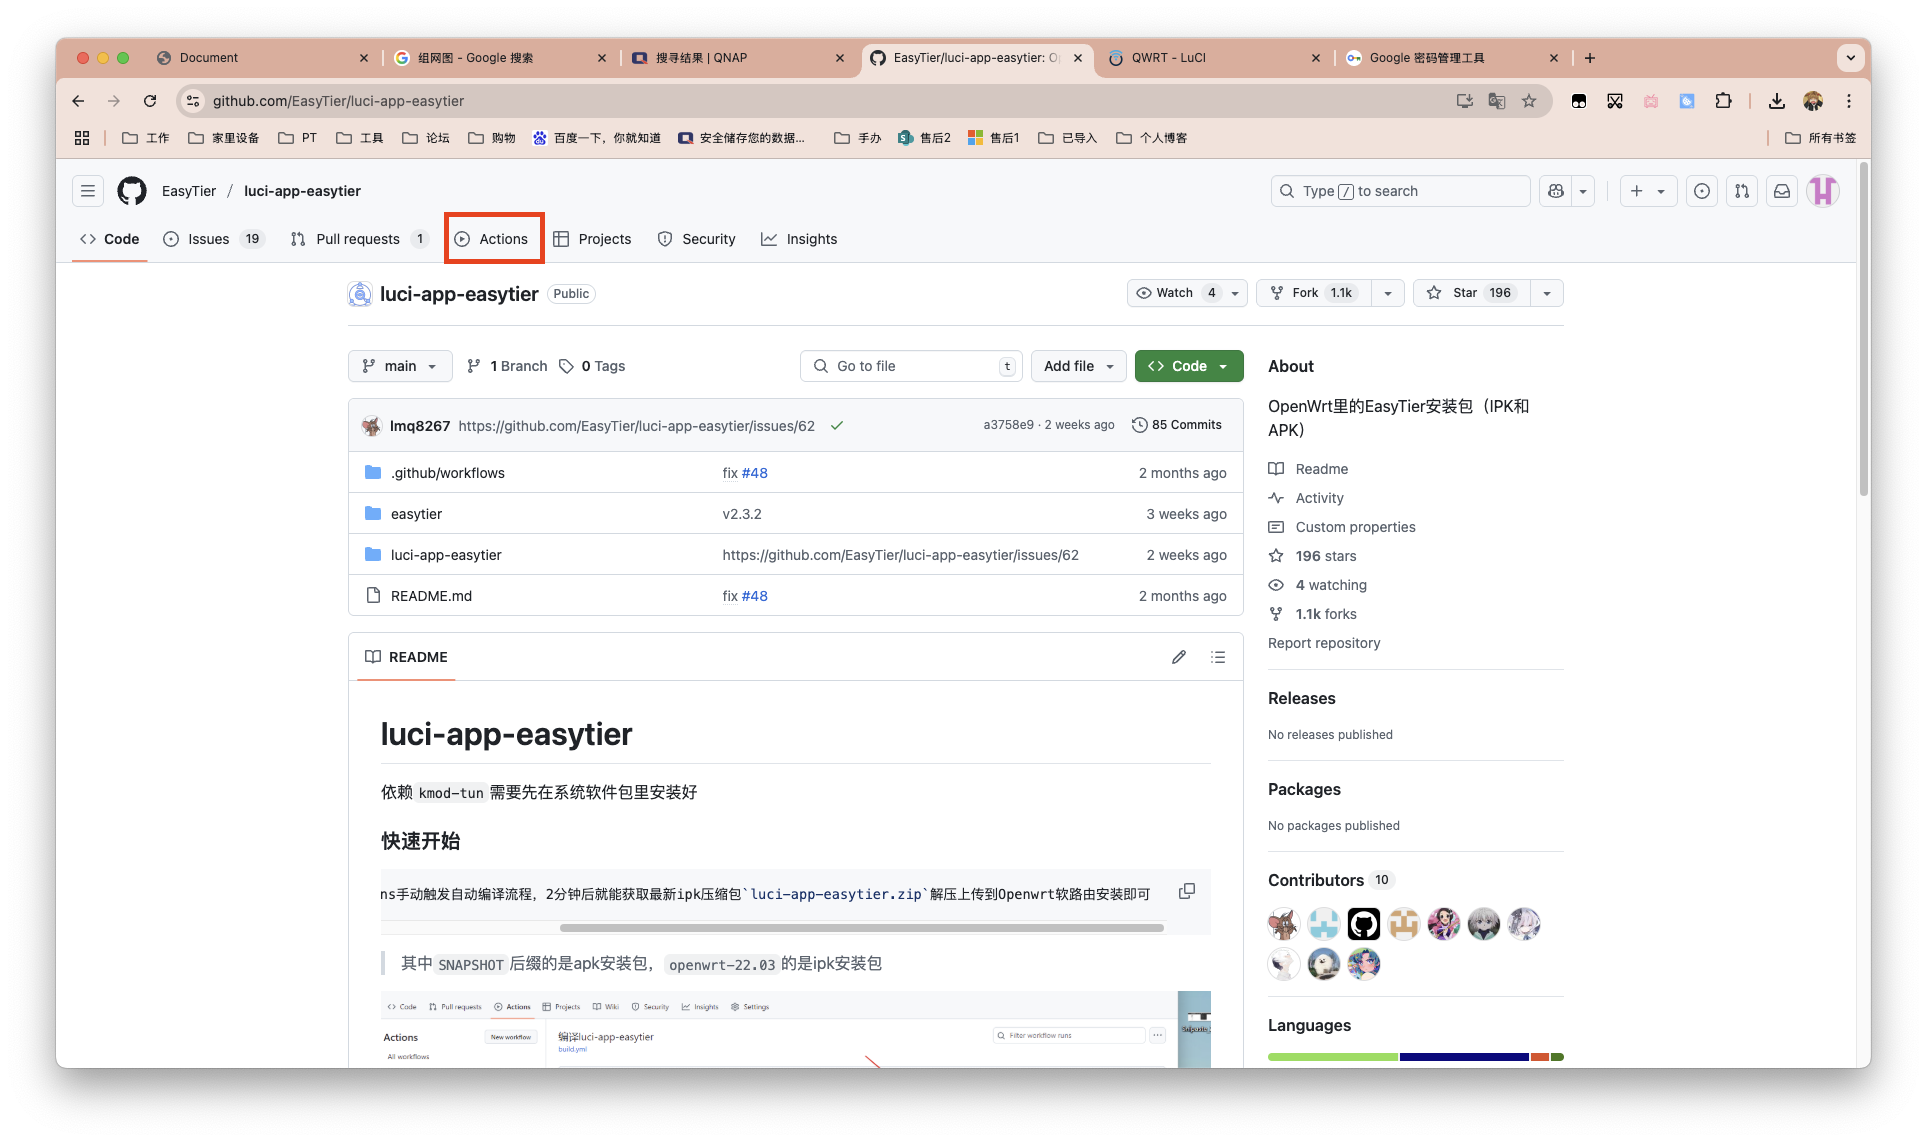This screenshot has width=1927, height=1142.
Task: Open the notifications inbox icon
Action: (x=1782, y=191)
